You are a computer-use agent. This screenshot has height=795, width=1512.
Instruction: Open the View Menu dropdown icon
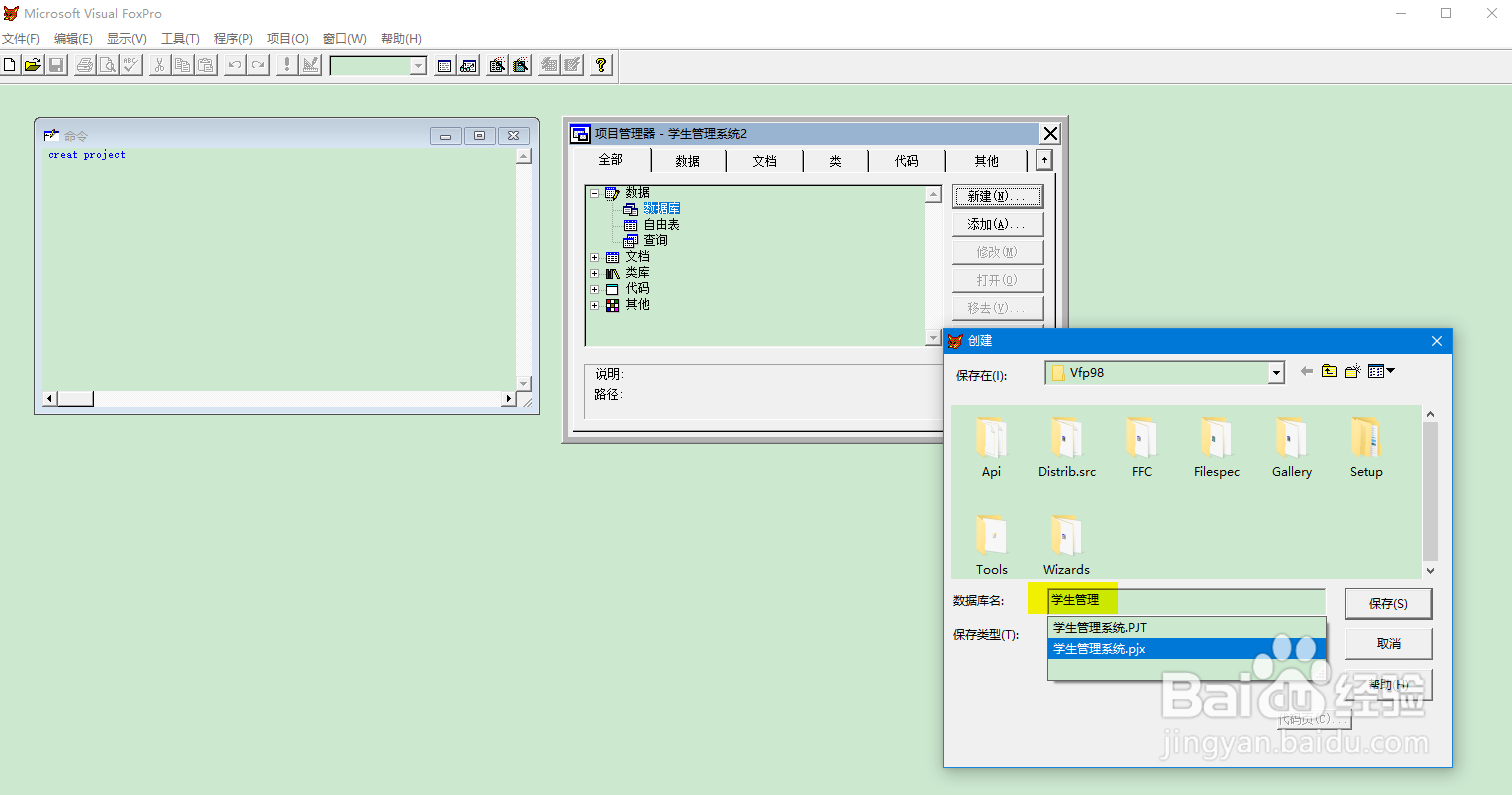pyautogui.click(x=1381, y=371)
